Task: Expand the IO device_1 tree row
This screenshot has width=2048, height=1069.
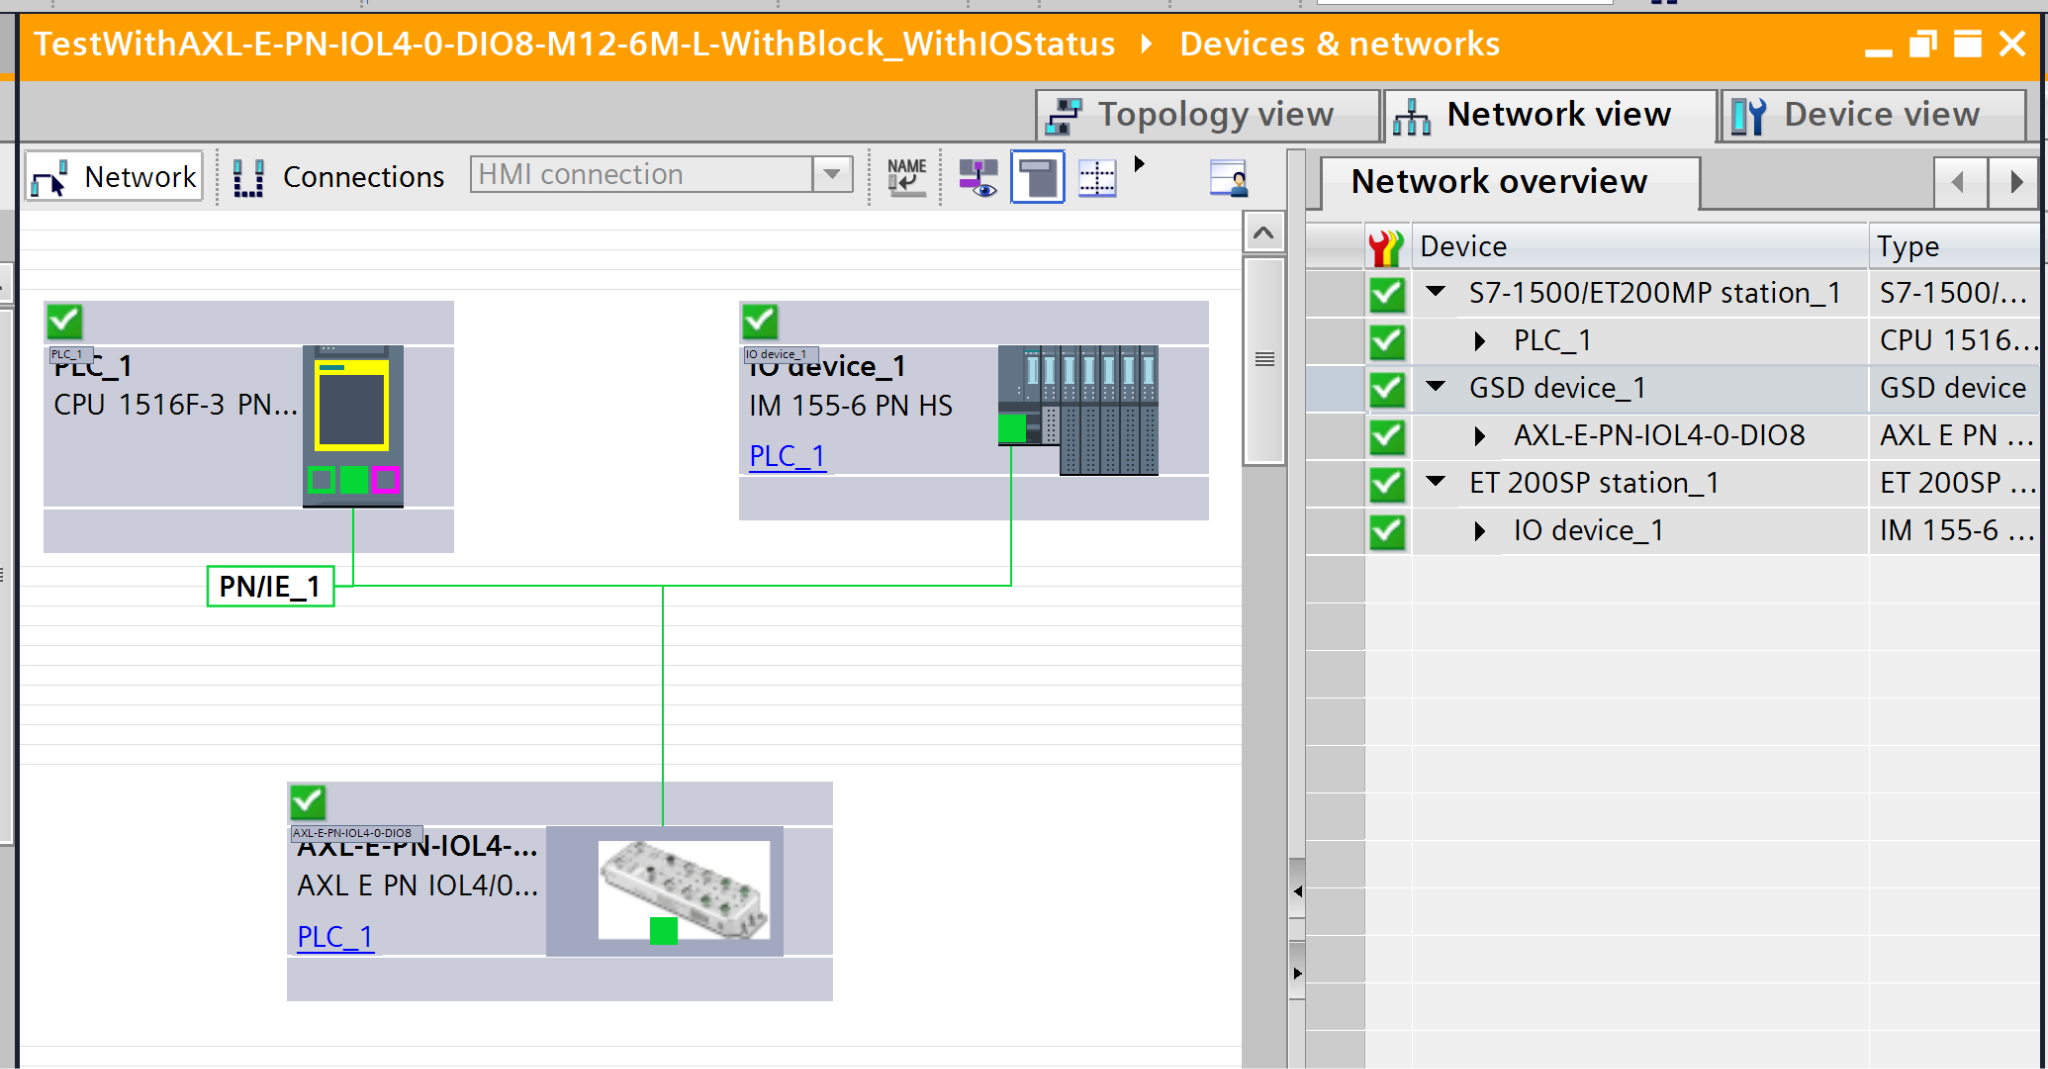Action: coord(1480,531)
